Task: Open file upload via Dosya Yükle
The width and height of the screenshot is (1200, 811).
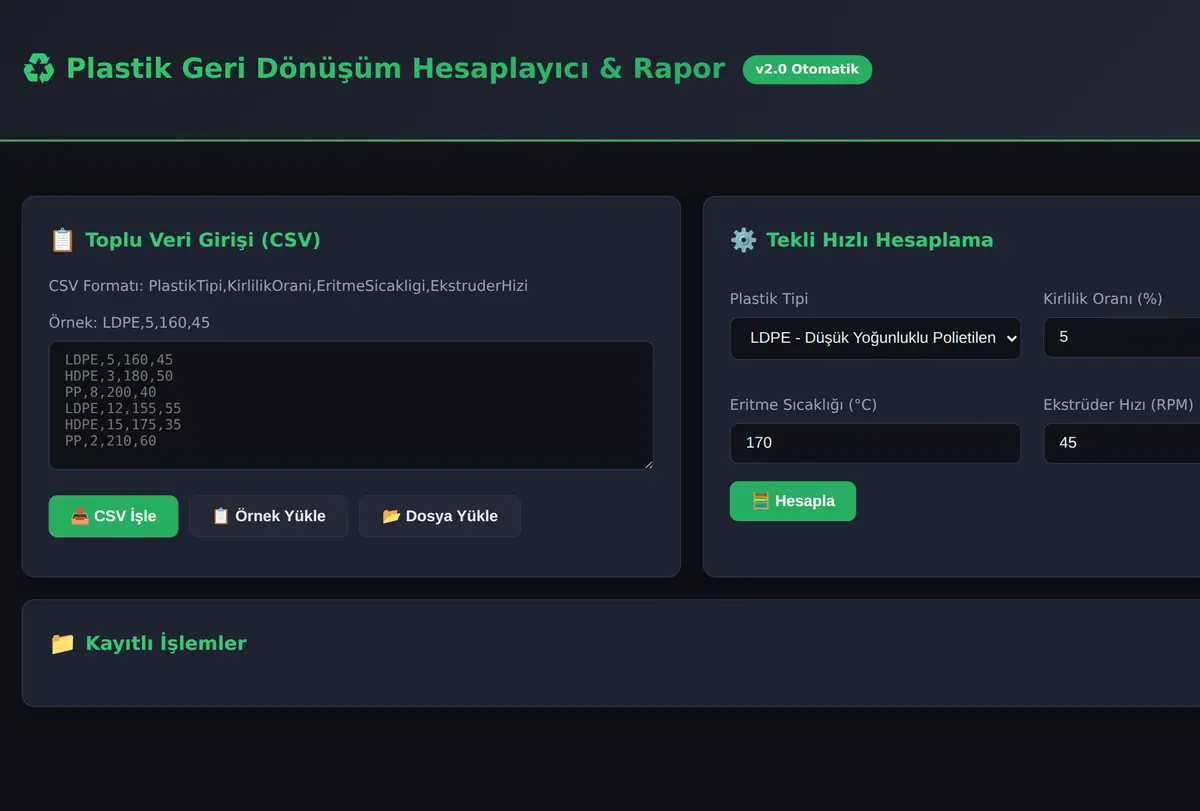Action: pyautogui.click(x=439, y=516)
